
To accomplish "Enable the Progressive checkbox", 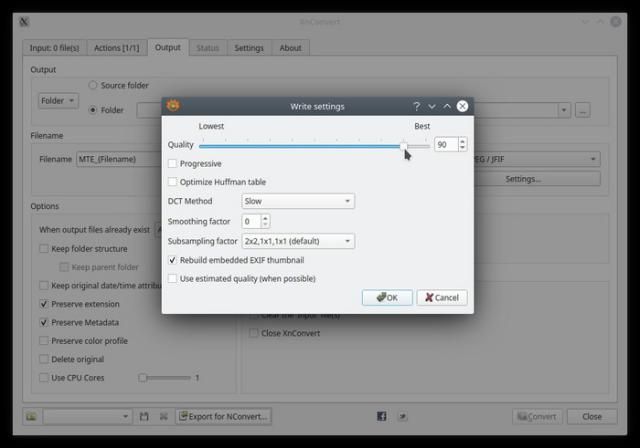I will pyautogui.click(x=173, y=164).
